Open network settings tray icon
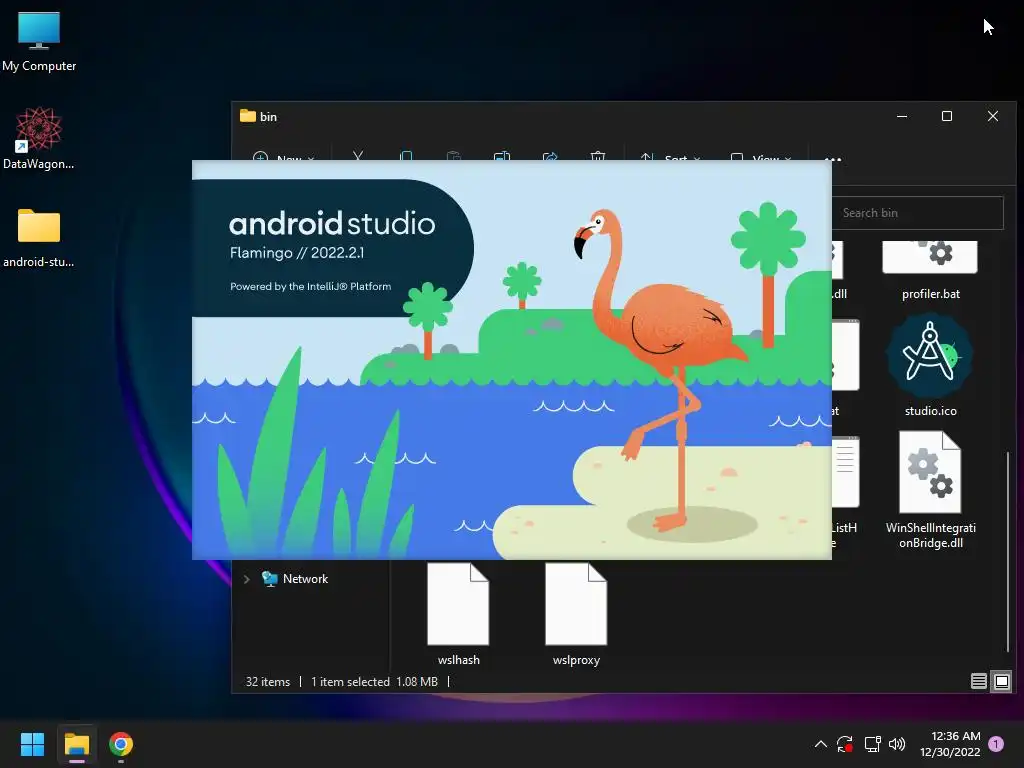1024x768 pixels. click(872, 744)
